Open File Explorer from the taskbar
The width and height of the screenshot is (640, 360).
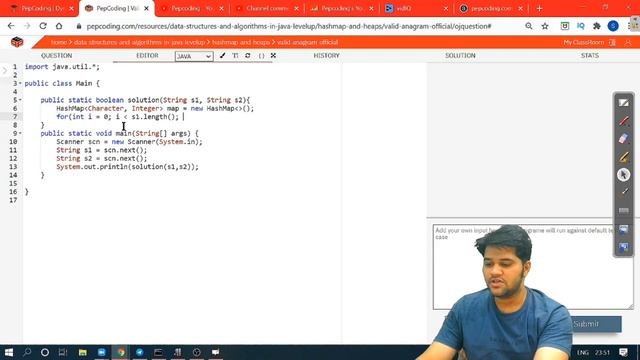(82, 352)
